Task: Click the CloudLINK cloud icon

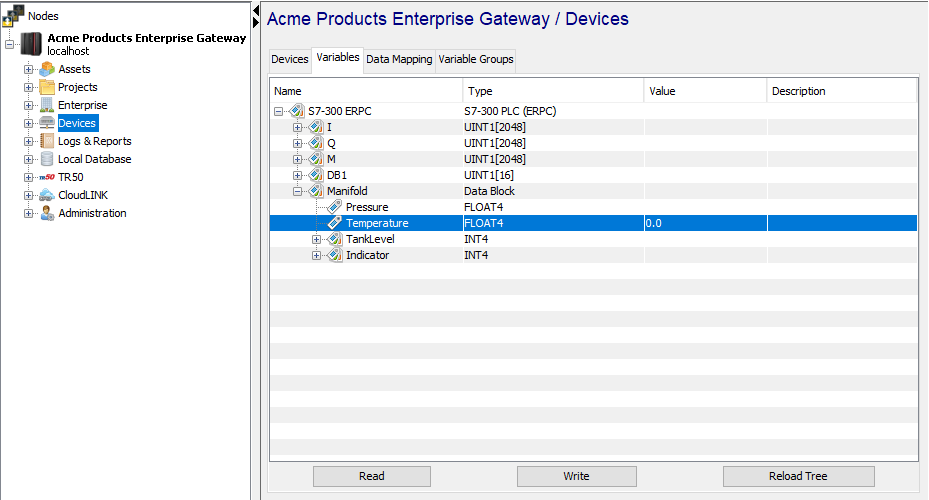Action: tap(47, 195)
